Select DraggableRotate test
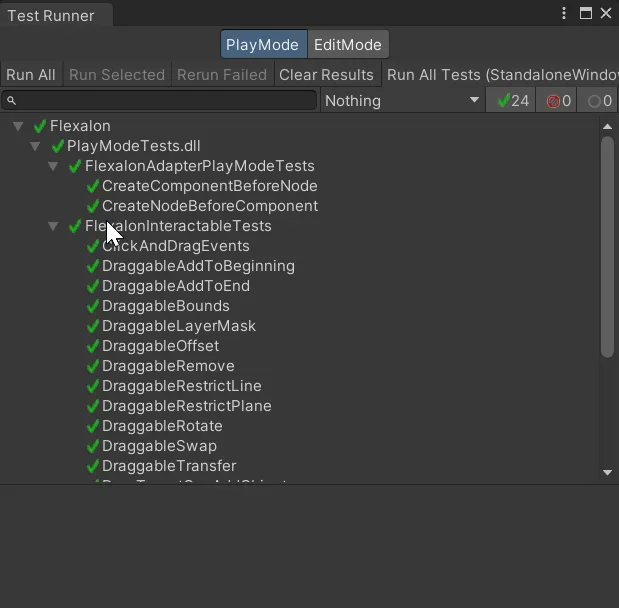 (299, 426)
